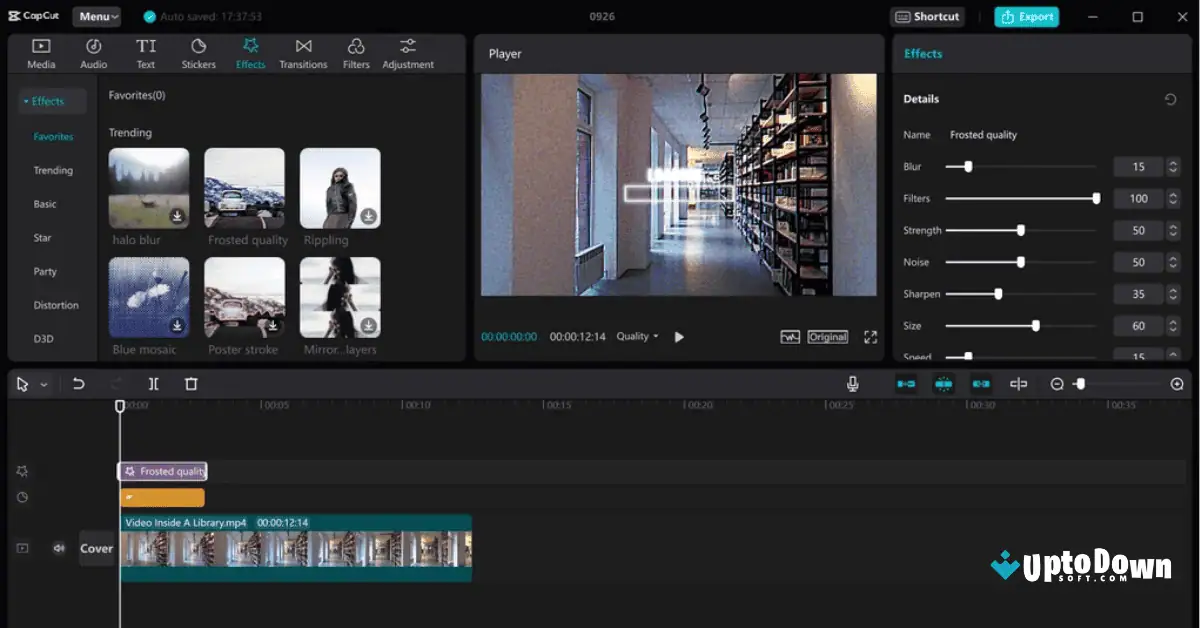Open the Menu dropdown
This screenshot has height=628, width=1200.
[x=97, y=16]
